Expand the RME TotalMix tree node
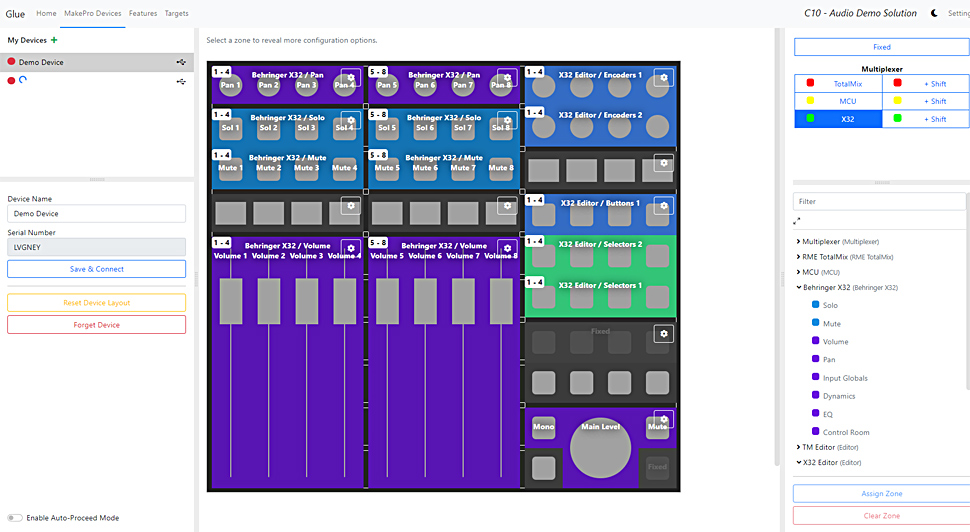Image resolution: width=970 pixels, height=532 pixels. [x=798, y=257]
